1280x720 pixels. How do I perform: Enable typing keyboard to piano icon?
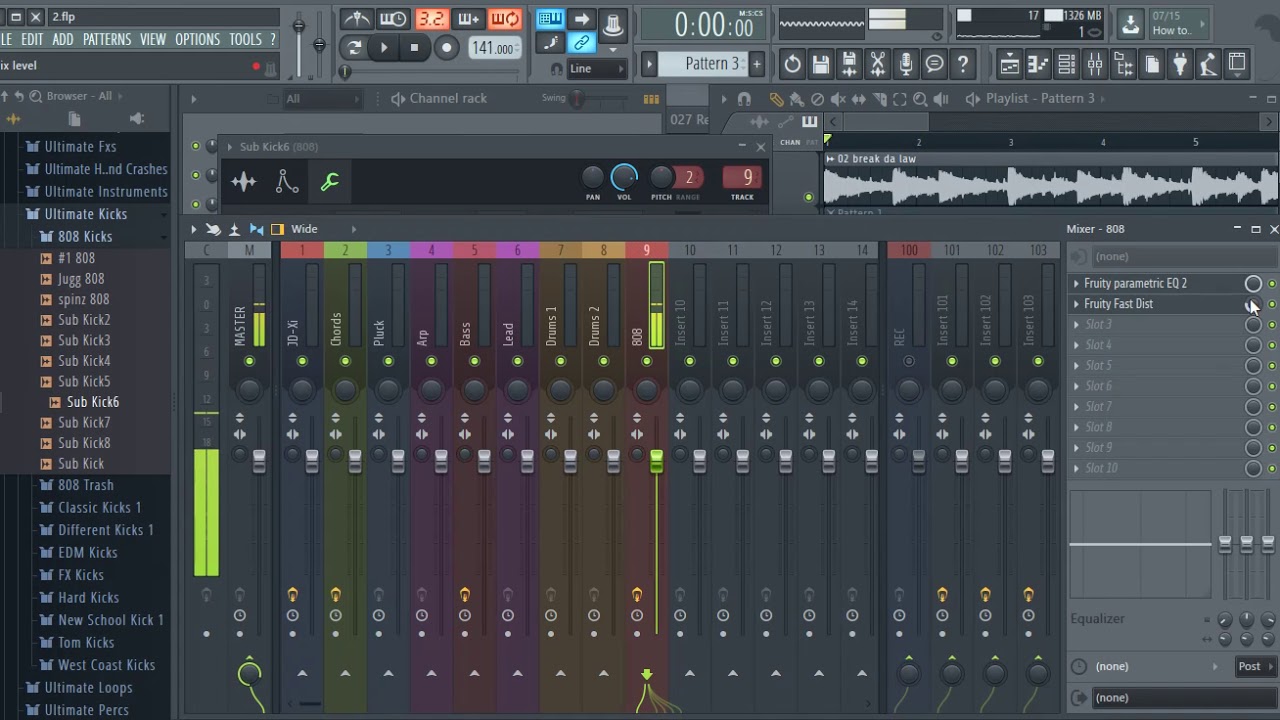click(x=550, y=20)
